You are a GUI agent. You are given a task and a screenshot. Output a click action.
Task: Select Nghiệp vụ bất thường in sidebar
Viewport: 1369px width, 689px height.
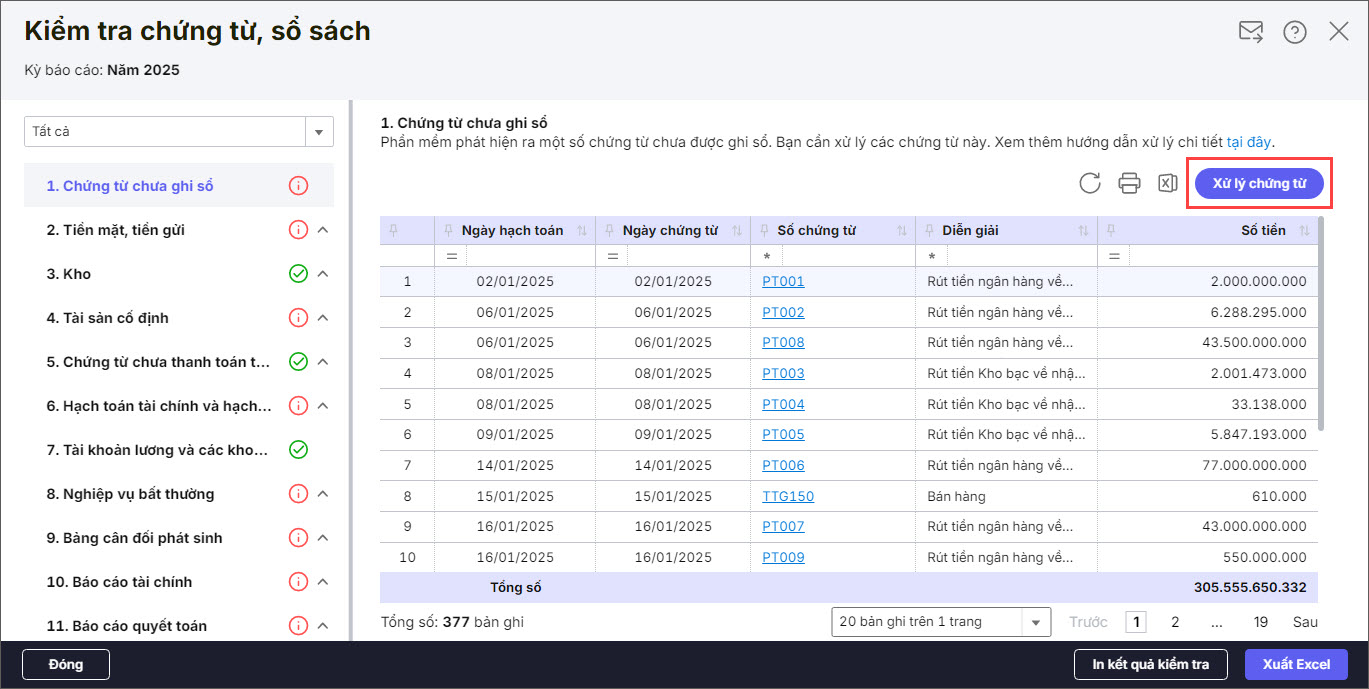pyautogui.click(x=130, y=494)
